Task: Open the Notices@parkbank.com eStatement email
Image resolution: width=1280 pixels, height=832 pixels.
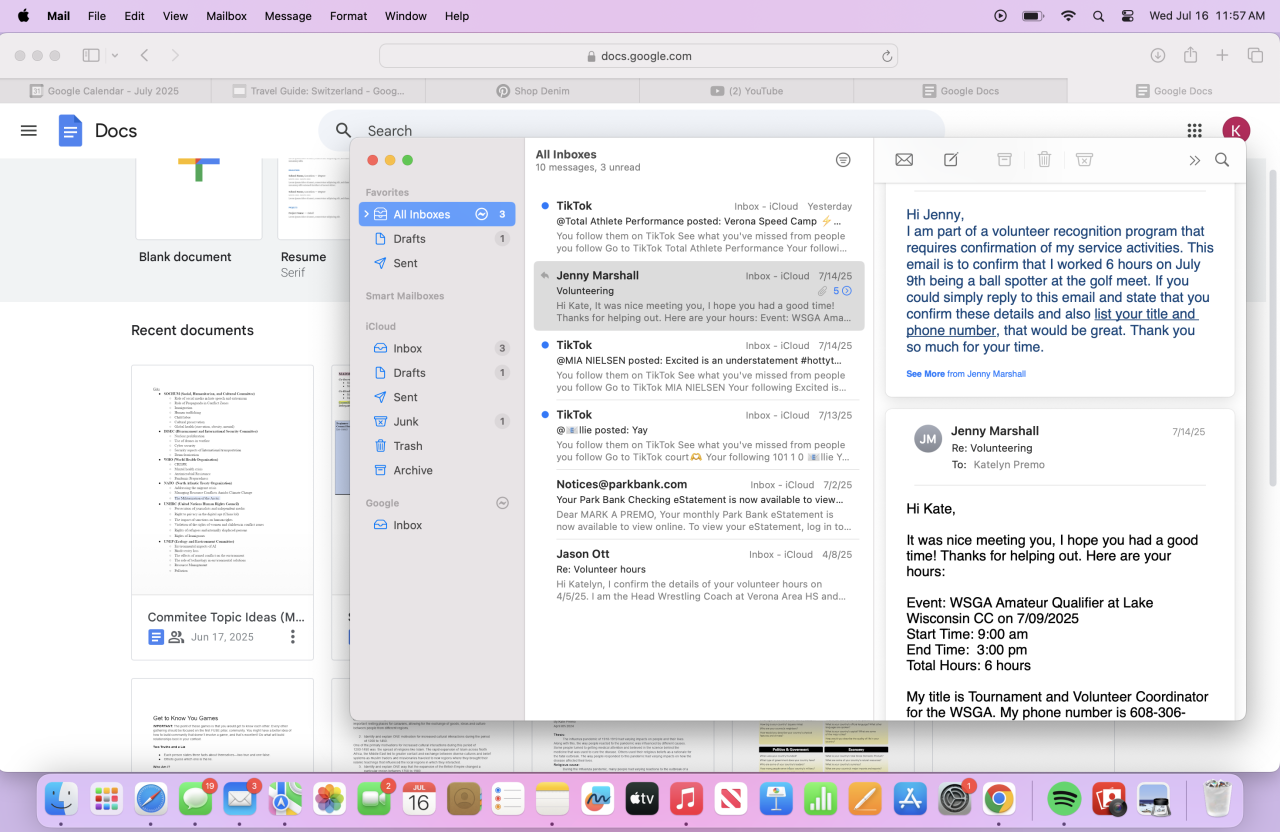Action: [699, 504]
